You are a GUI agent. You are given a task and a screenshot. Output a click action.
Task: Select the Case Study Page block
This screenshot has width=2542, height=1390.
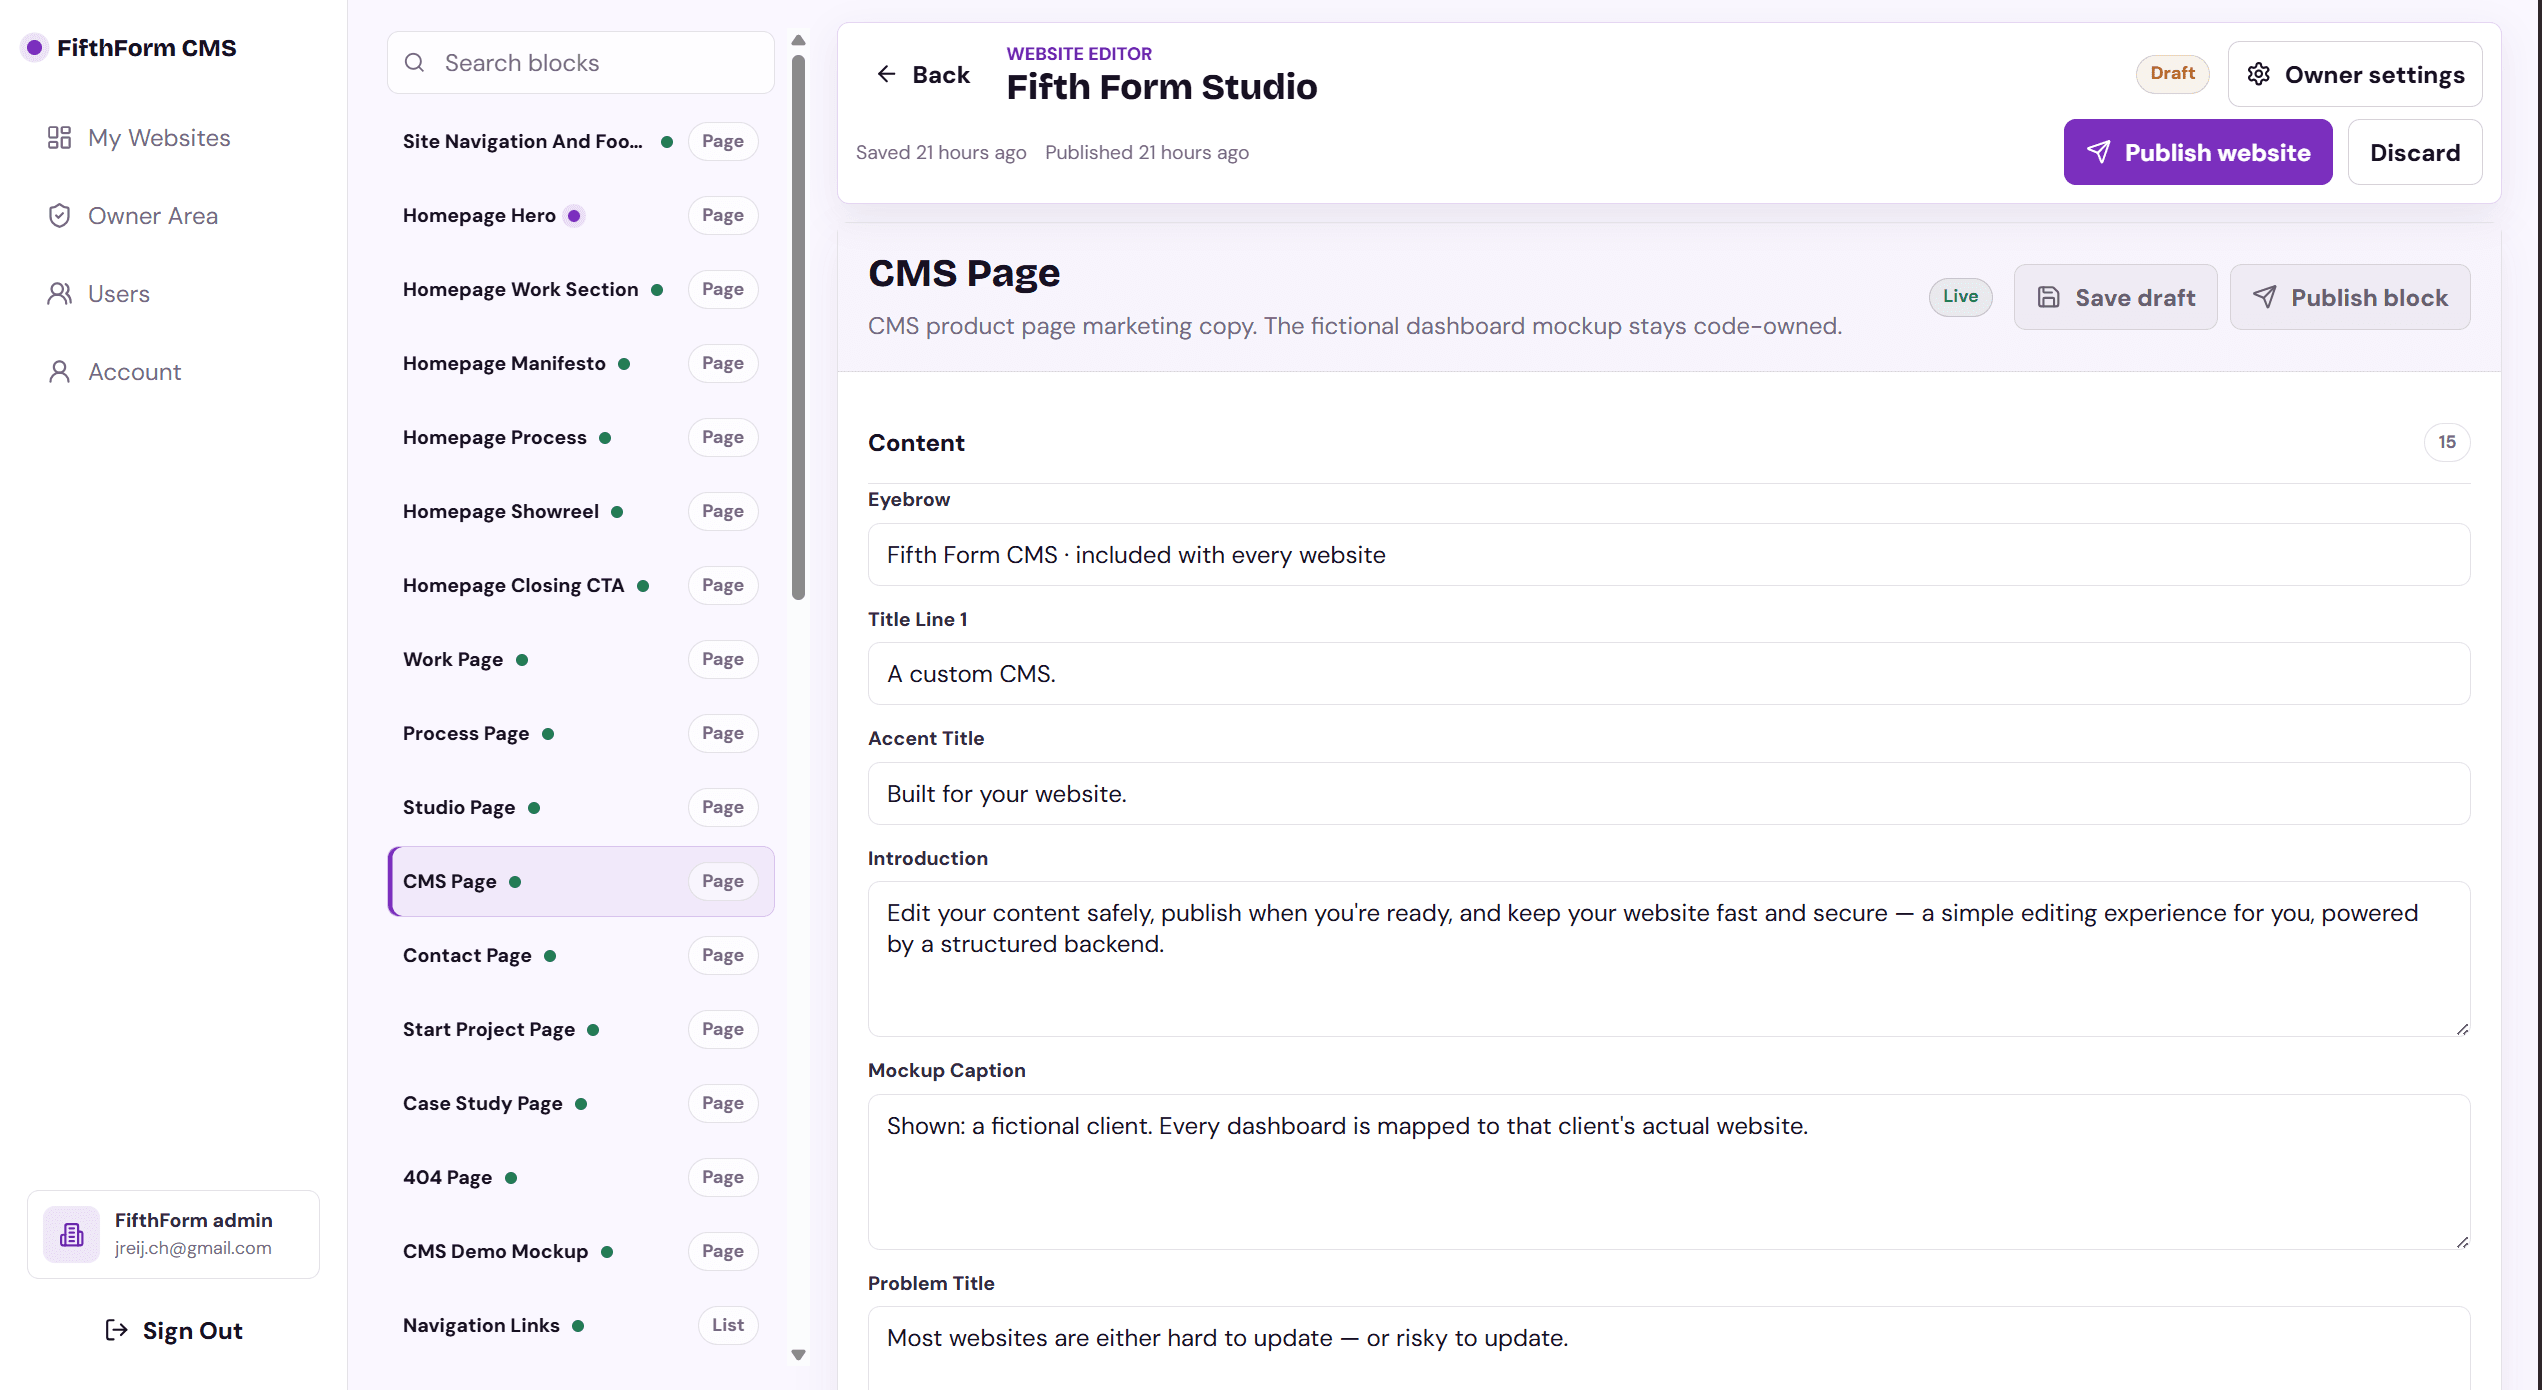tap(581, 1104)
